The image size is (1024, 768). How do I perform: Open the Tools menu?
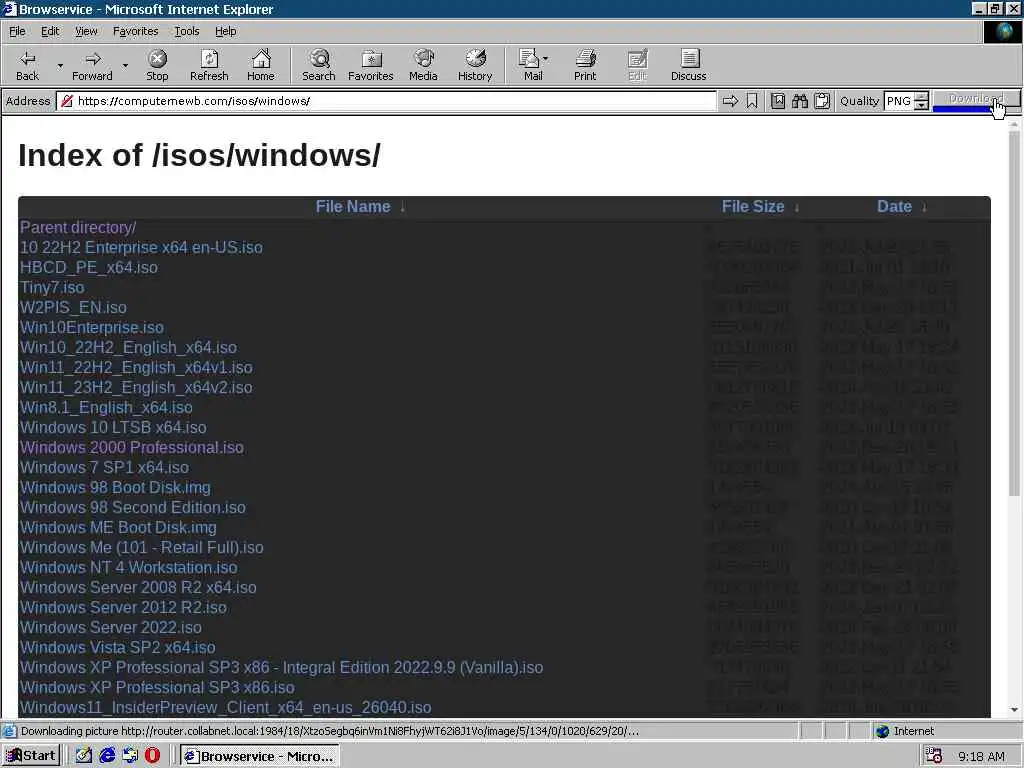[x=187, y=31]
